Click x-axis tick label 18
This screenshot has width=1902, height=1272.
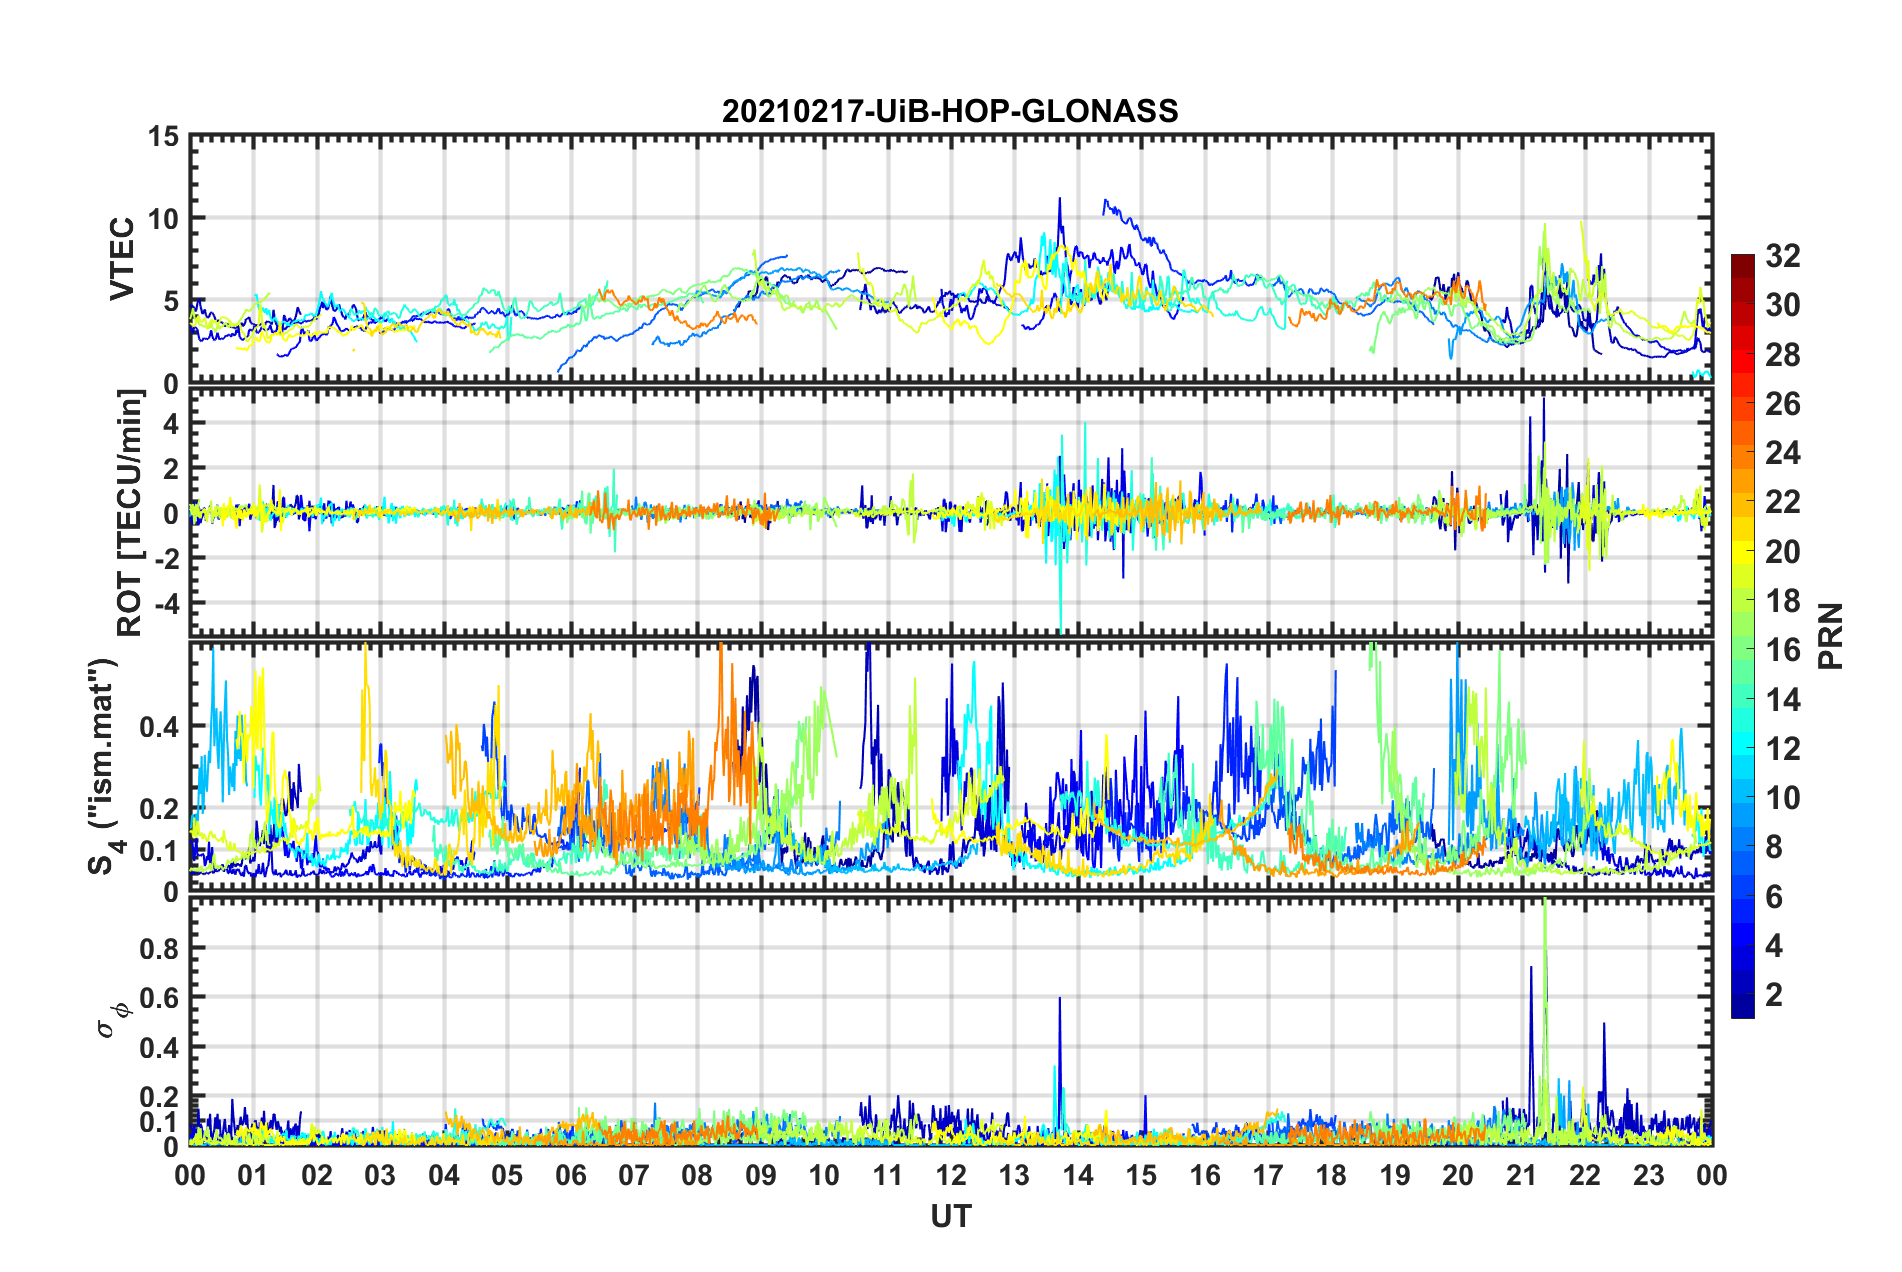1331,1175
